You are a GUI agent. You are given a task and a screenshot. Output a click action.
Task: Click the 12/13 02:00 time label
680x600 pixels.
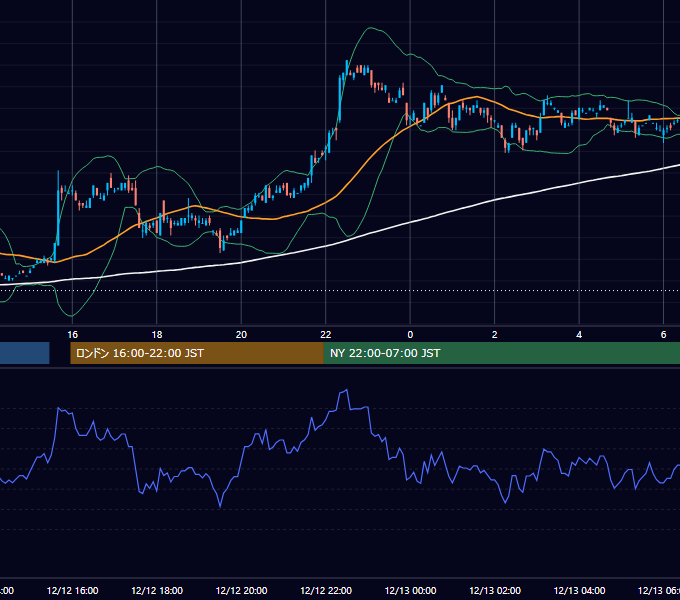[x=495, y=590]
